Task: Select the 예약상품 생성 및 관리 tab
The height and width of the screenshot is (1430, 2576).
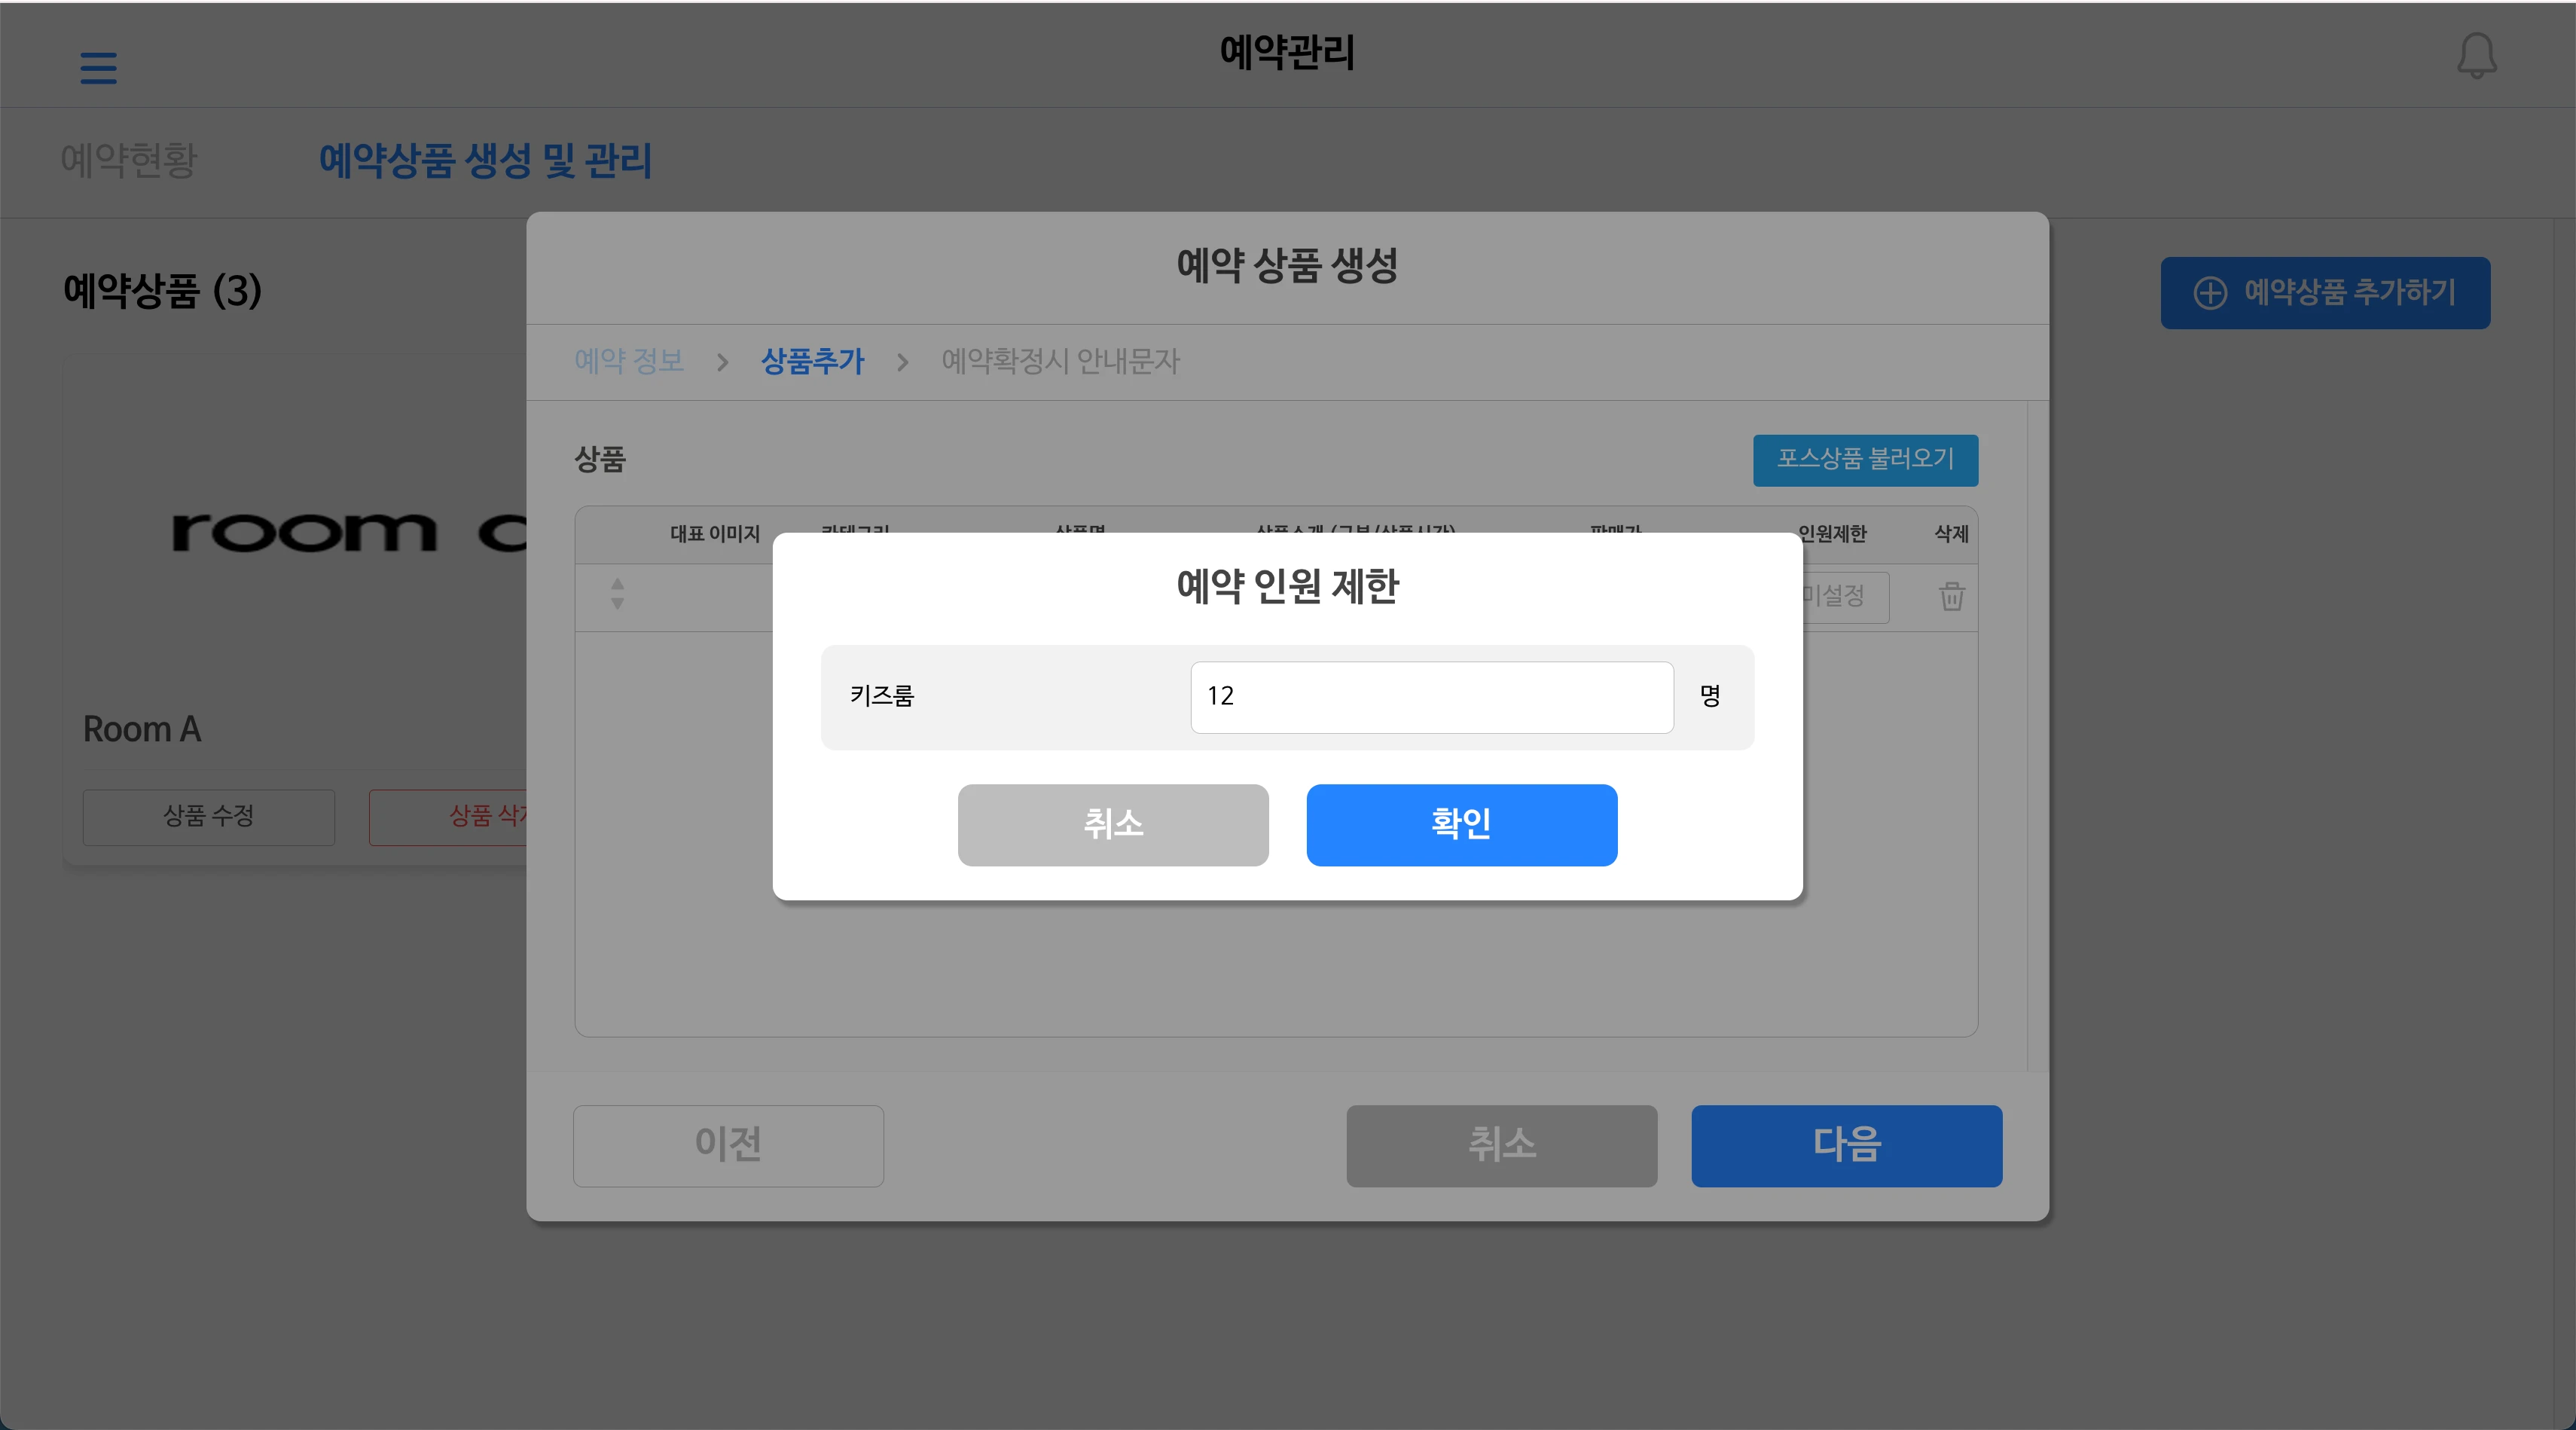Action: [485, 160]
